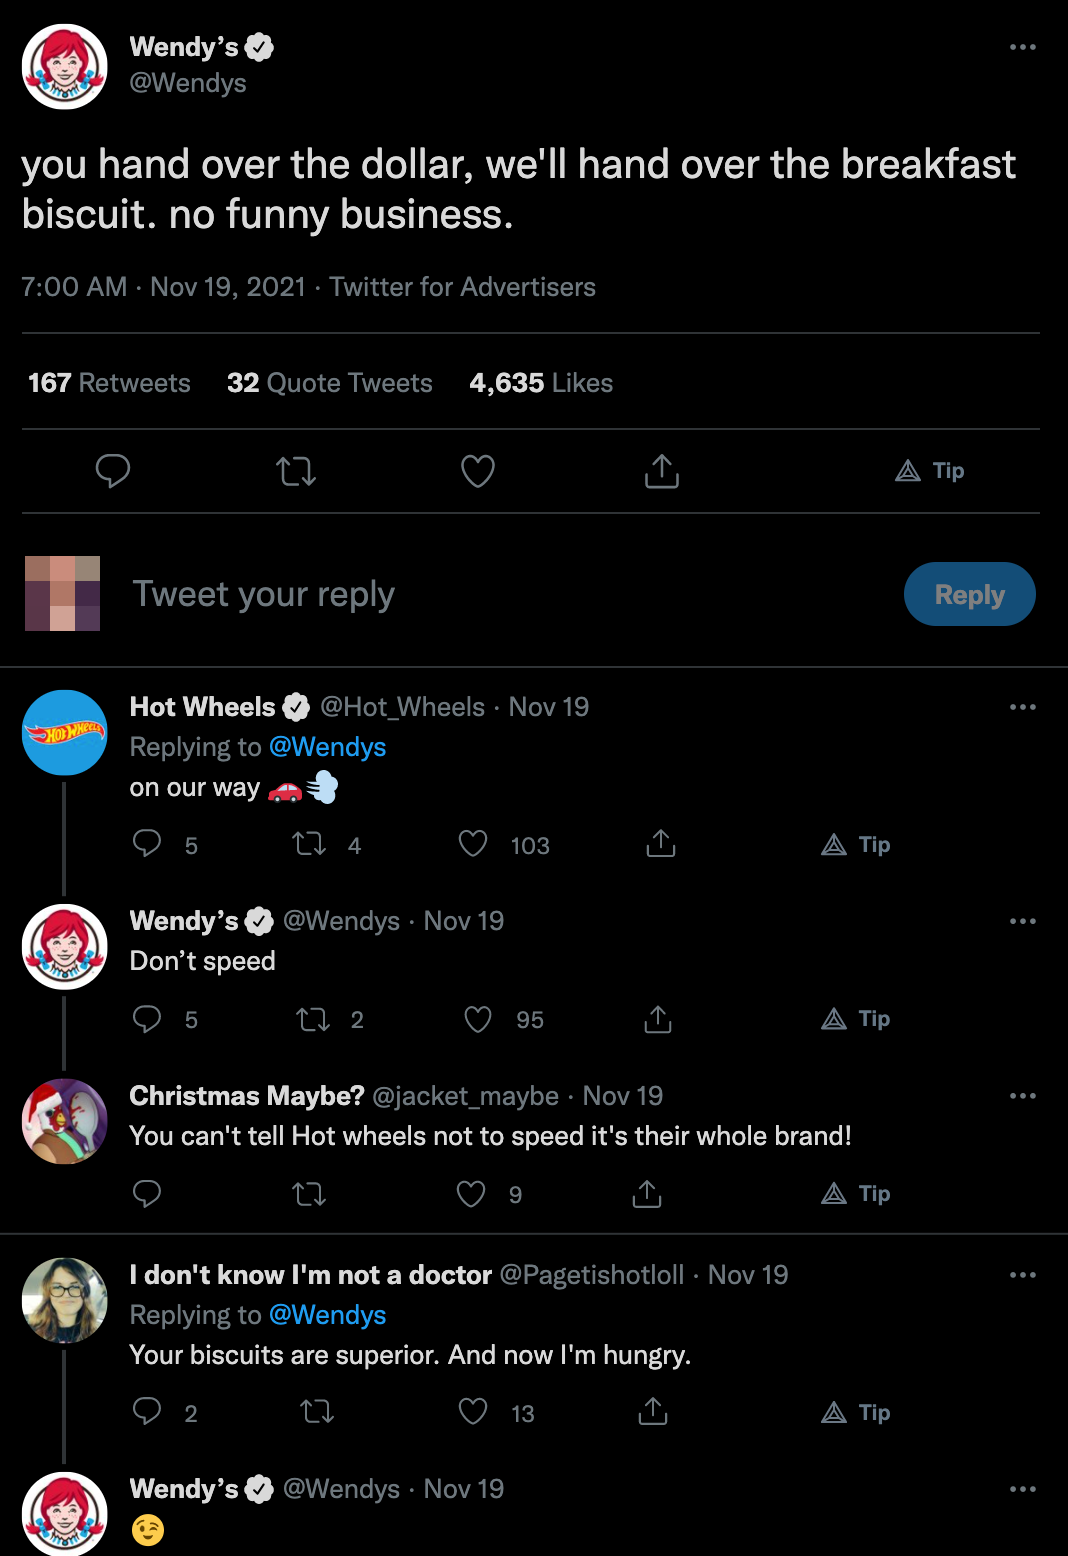This screenshot has width=1068, height=1556.
Task: Like the main Wendy's breakfast biscuit tweet
Action: [x=477, y=471]
